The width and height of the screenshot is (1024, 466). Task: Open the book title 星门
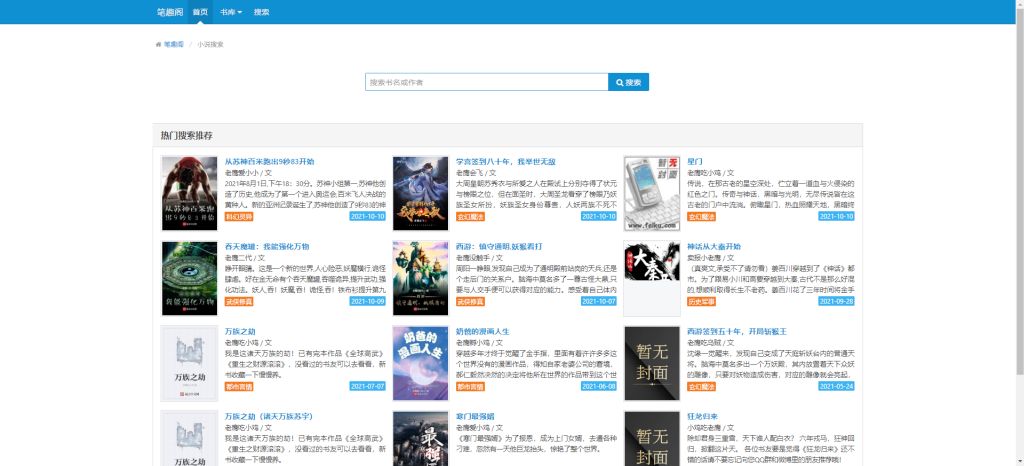695,161
